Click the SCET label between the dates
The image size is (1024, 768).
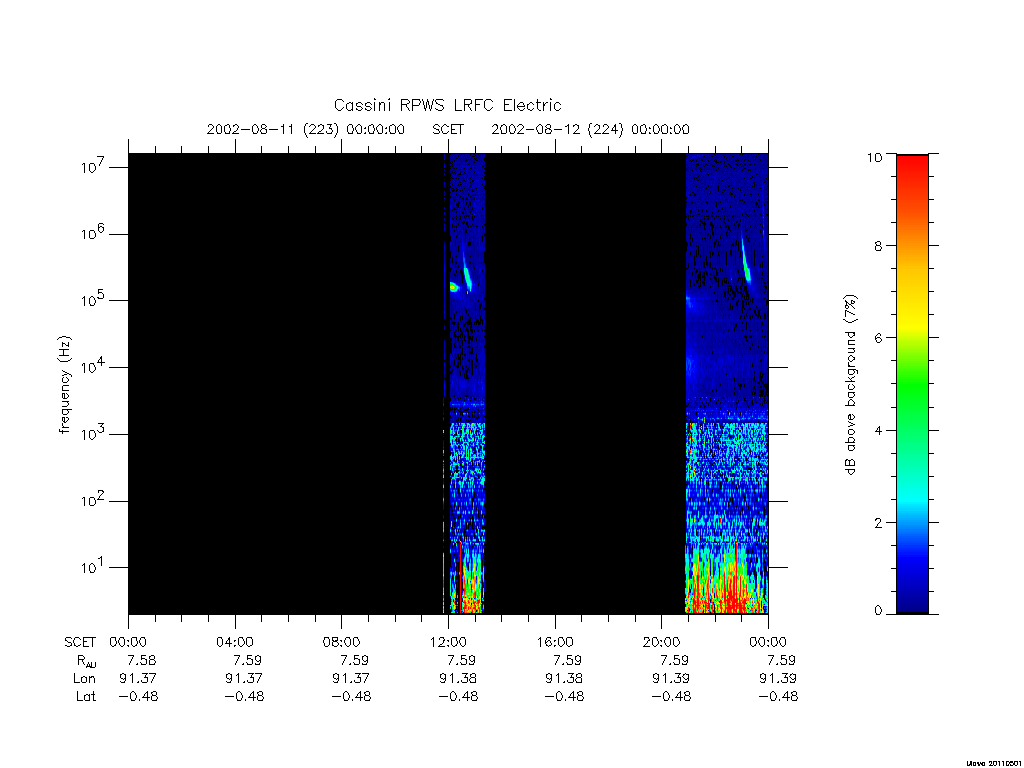448,129
